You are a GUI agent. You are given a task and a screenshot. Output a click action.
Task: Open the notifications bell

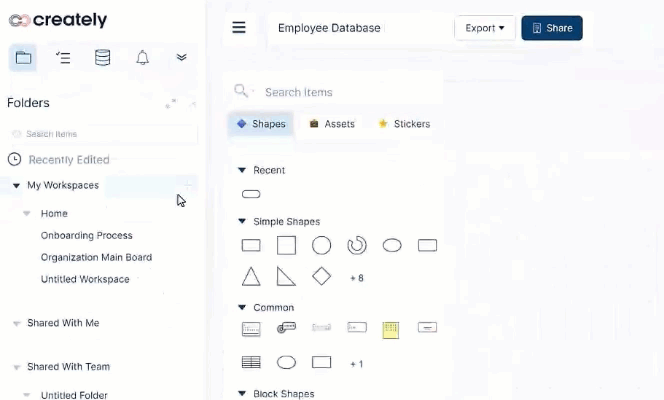coord(142,58)
